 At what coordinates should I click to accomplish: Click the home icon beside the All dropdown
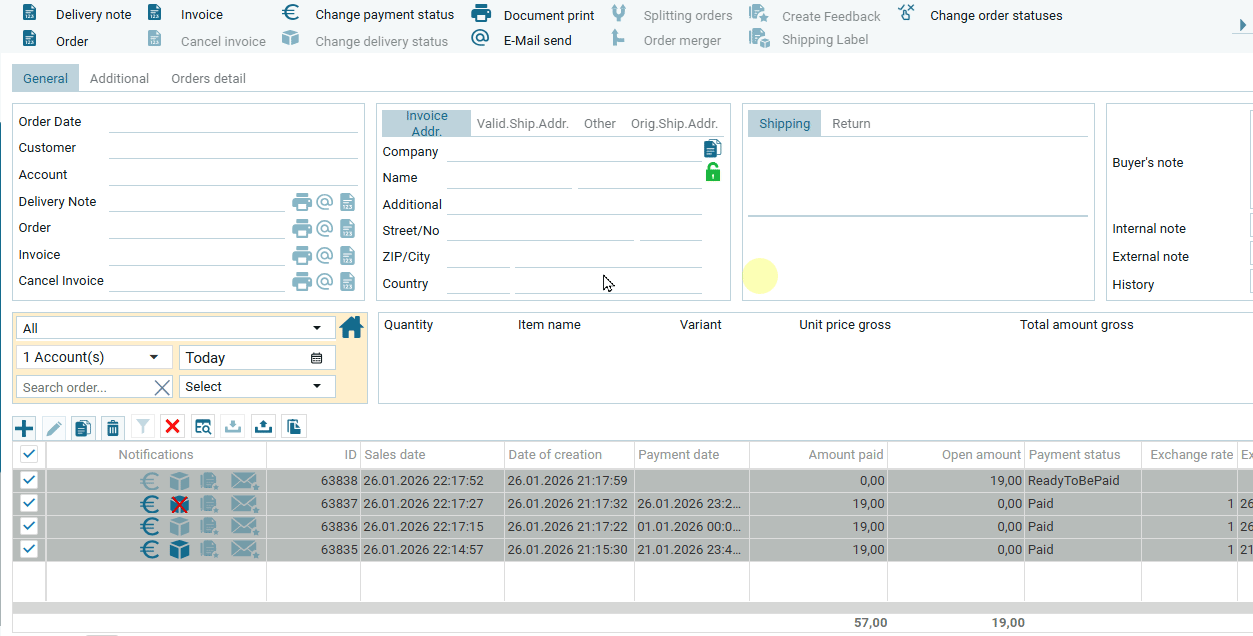click(351, 327)
